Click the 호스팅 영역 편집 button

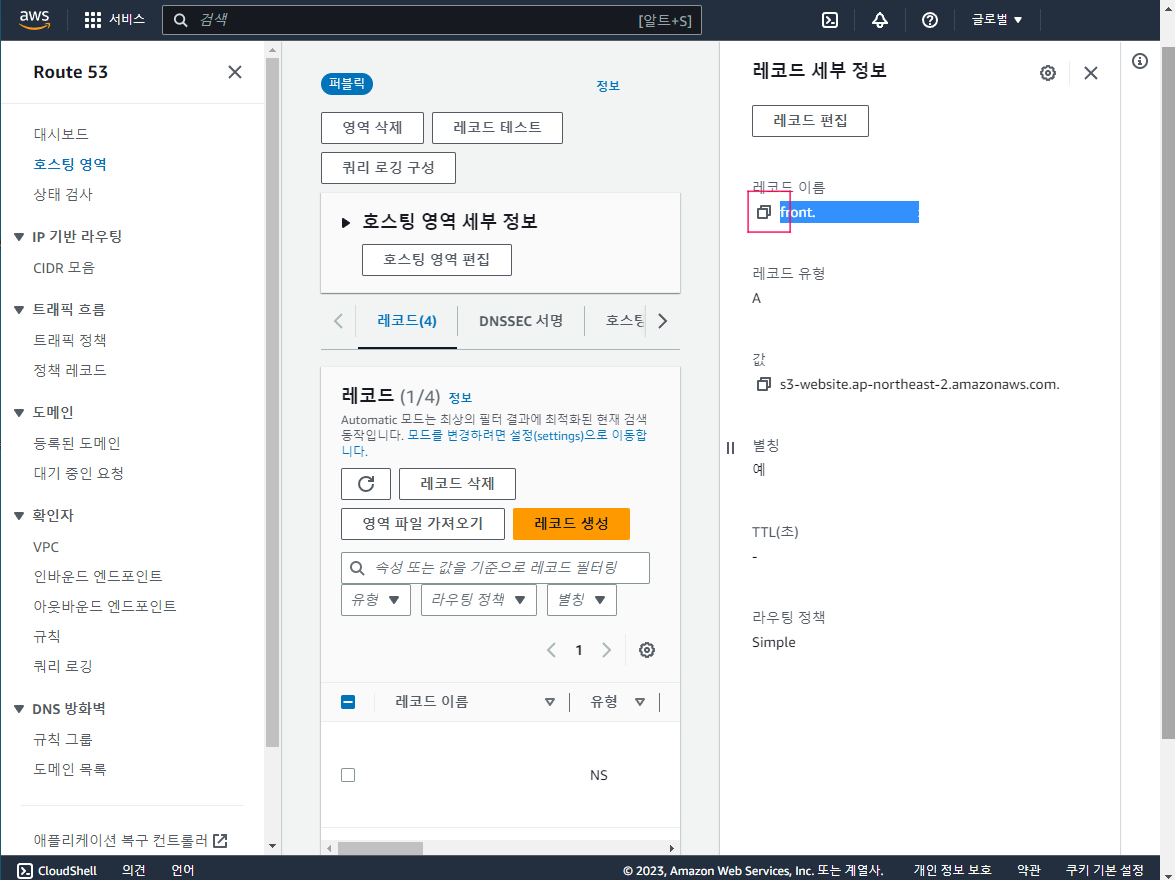tap(437, 259)
